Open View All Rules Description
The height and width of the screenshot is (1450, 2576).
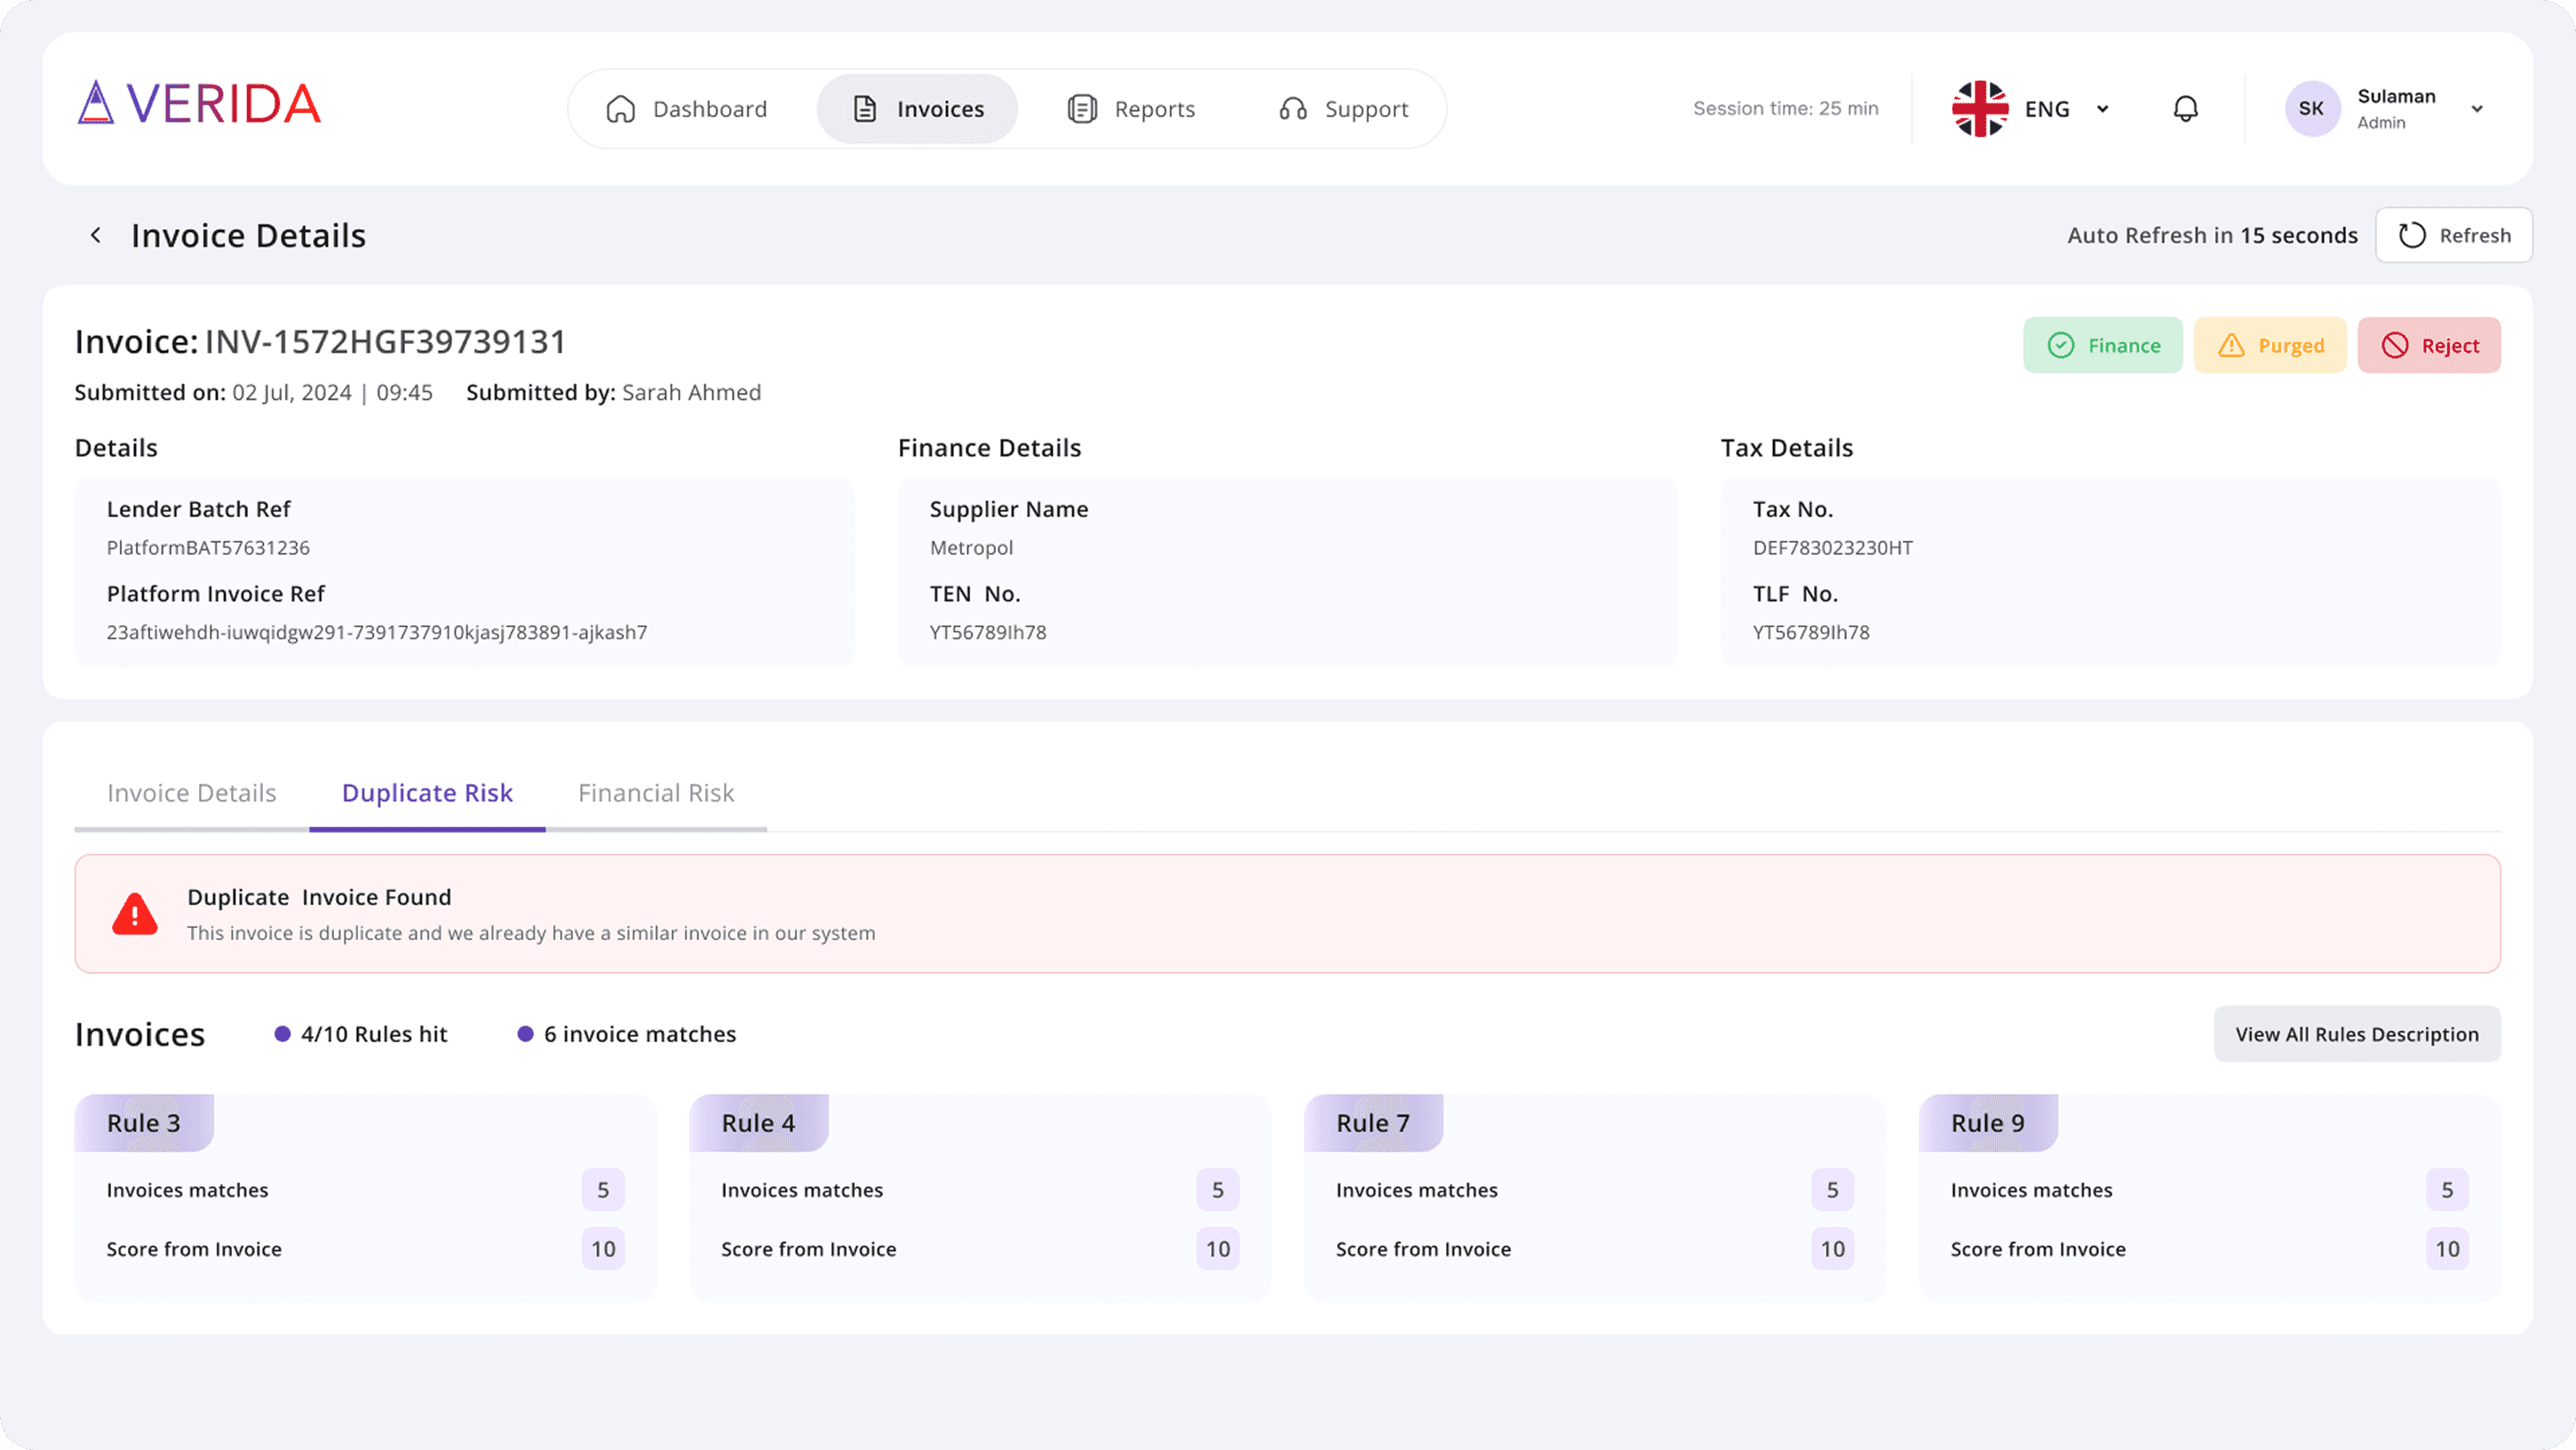tap(2357, 1034)
